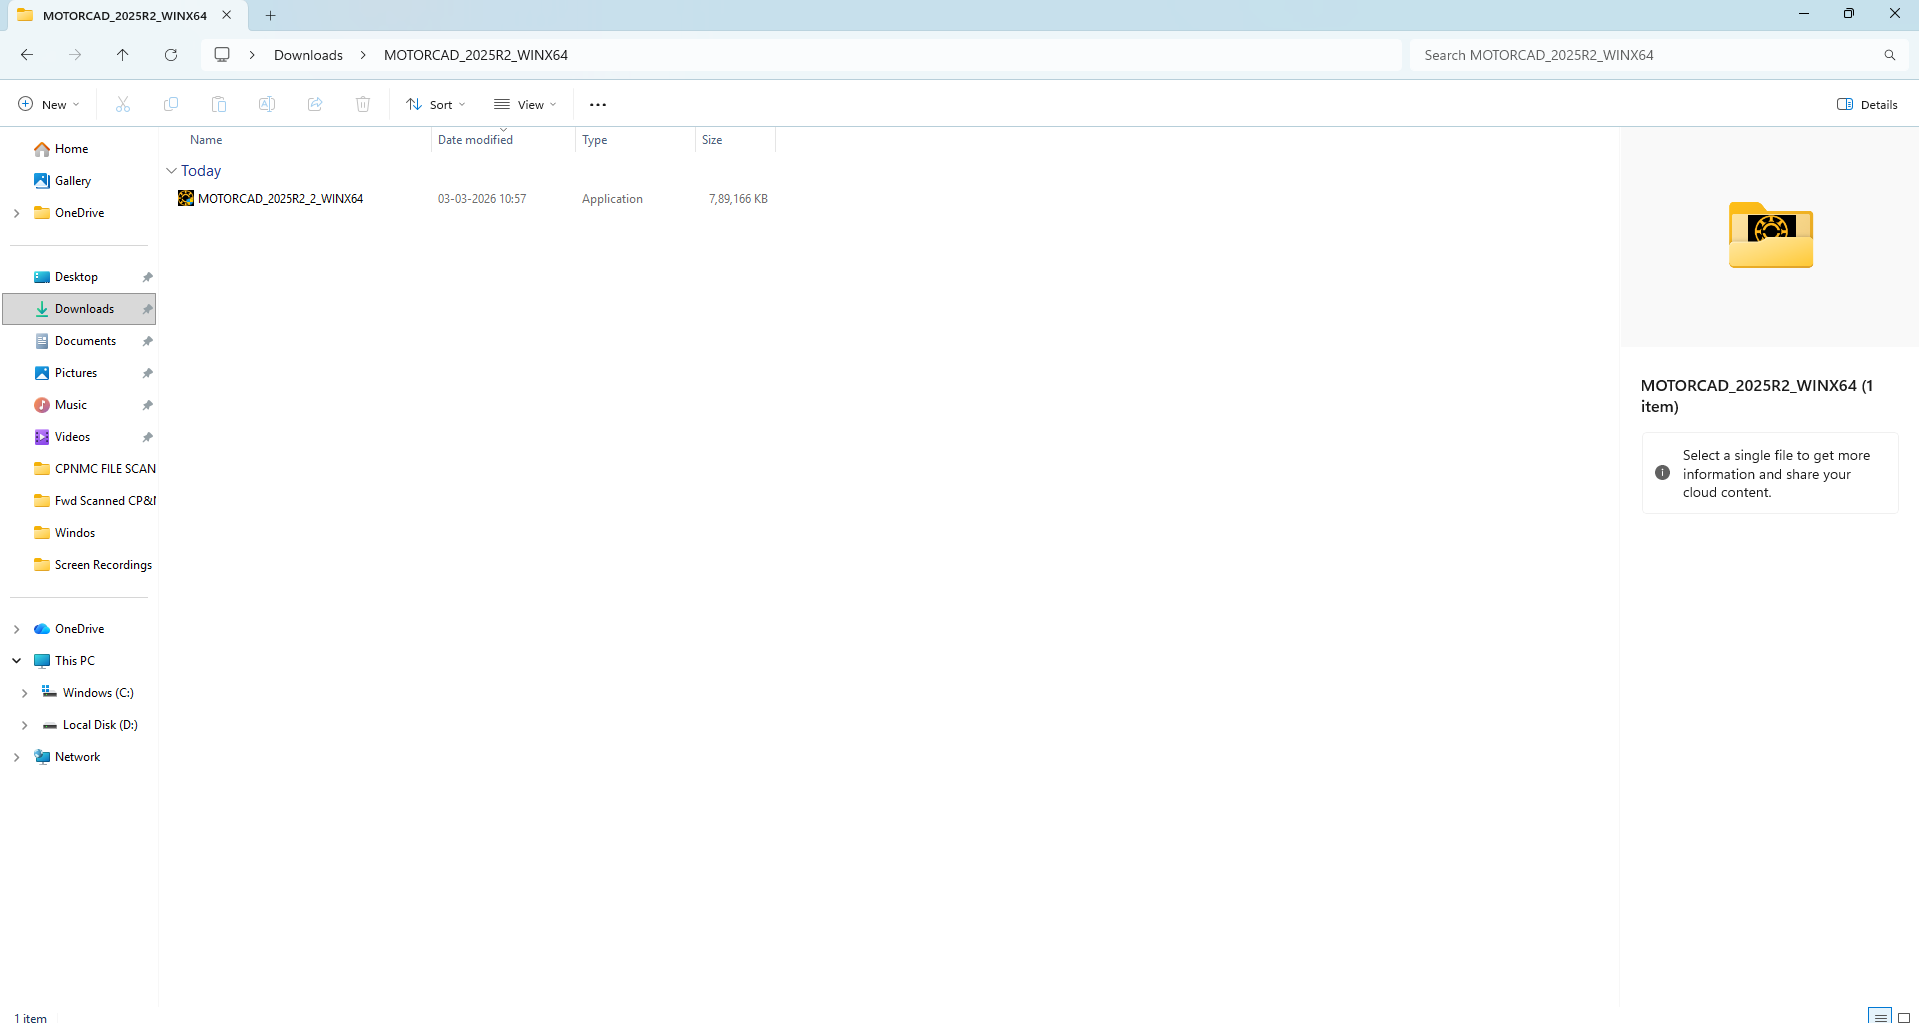
Task: Click the search magnifier icon
Action: [x=1889, y=55]
